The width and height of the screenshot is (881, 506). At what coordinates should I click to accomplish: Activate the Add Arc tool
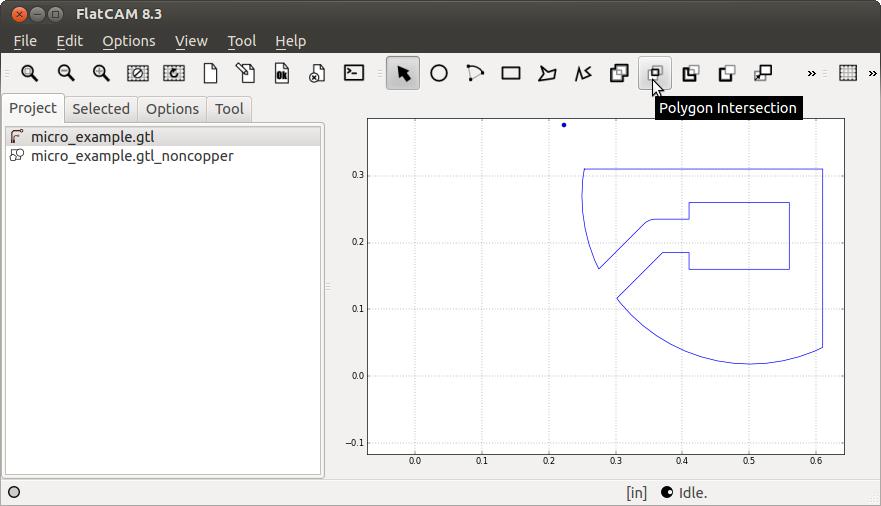[475, 73]
